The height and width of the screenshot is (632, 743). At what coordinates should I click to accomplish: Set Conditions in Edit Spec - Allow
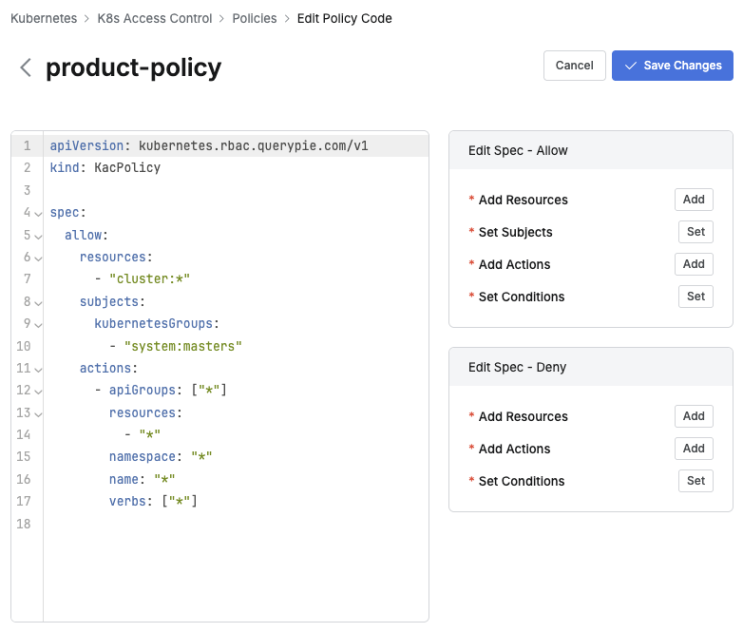pyautogui.click(x=696, y=296)
